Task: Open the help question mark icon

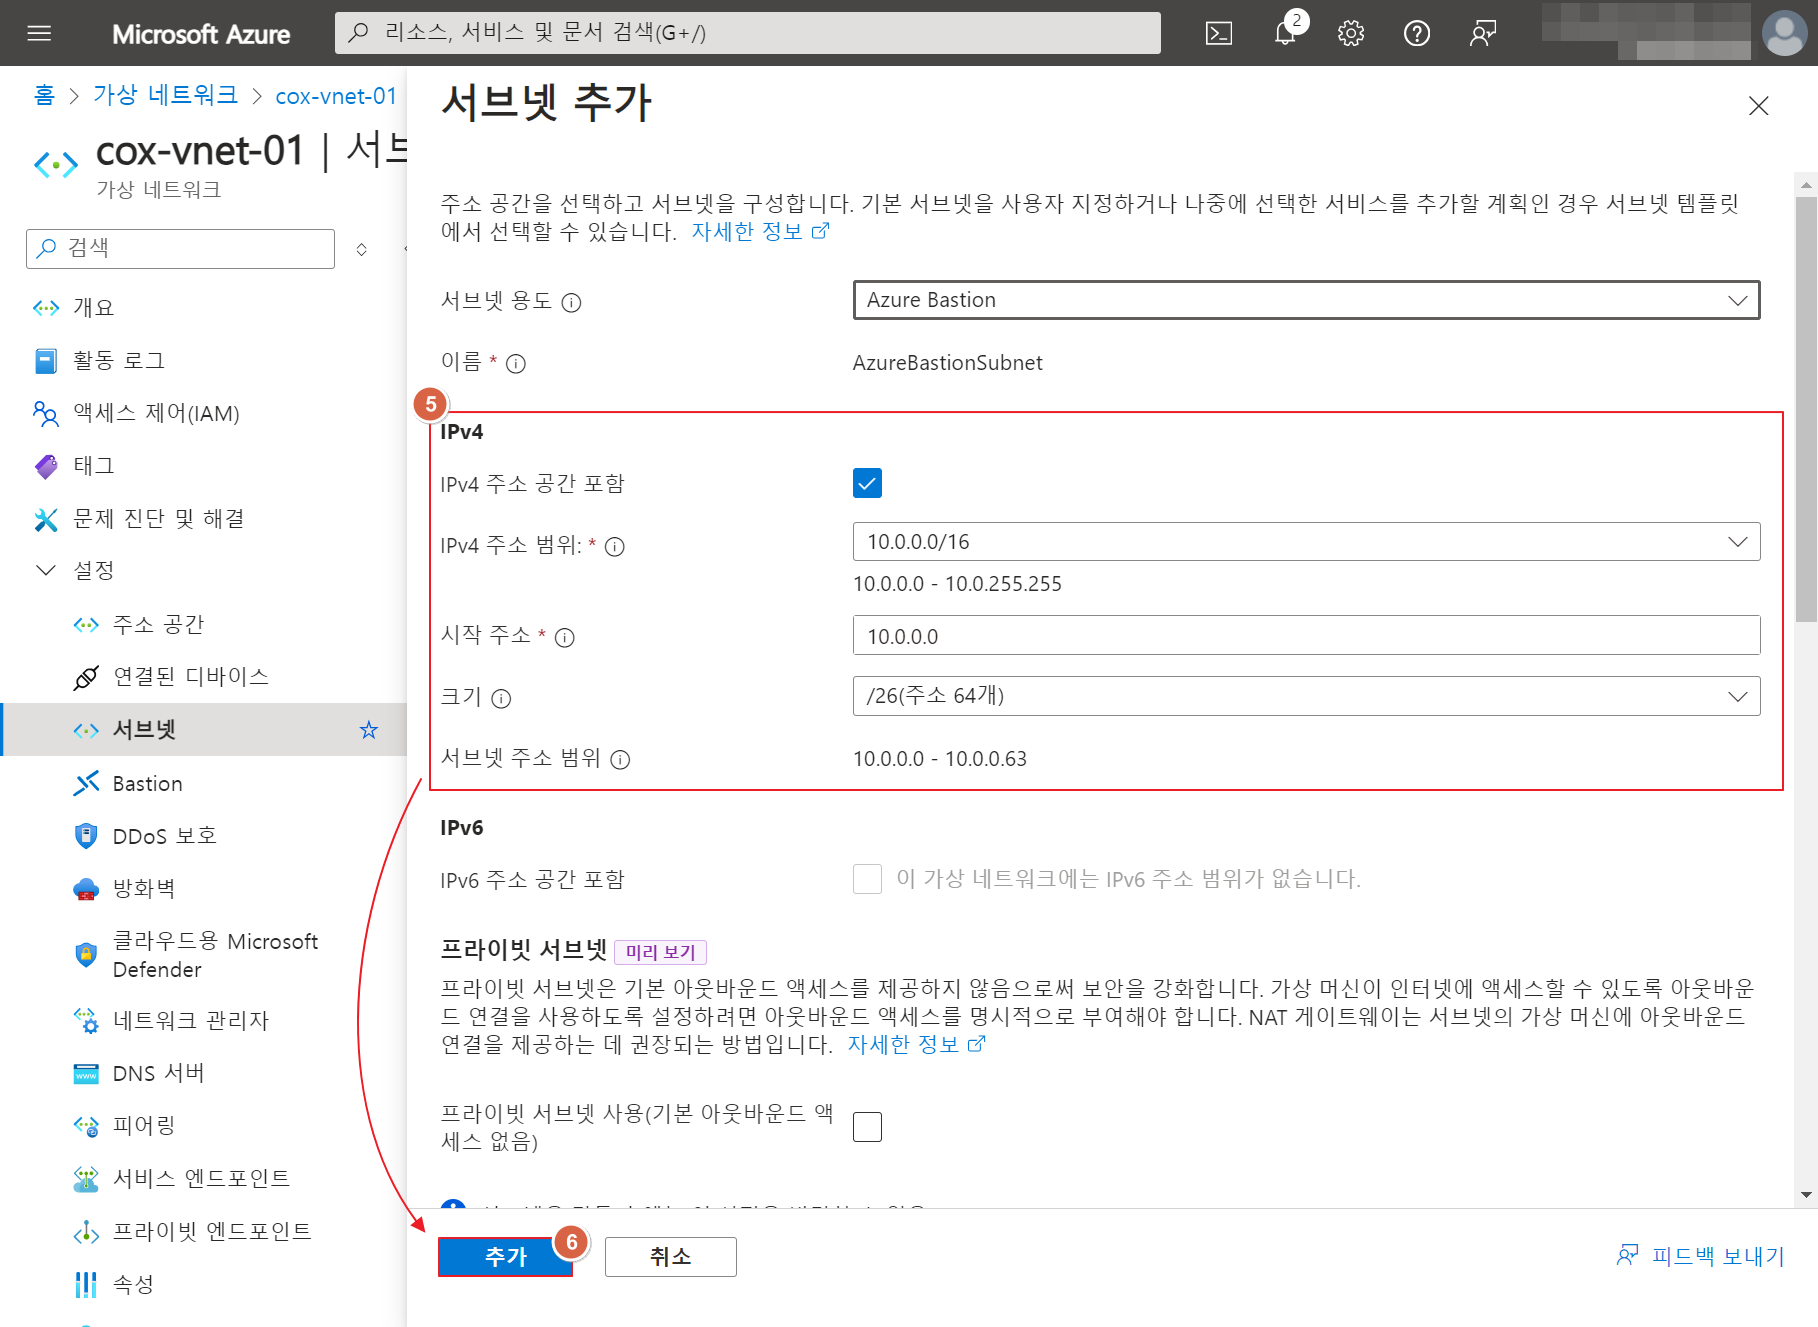Action: click(1417, 33)
